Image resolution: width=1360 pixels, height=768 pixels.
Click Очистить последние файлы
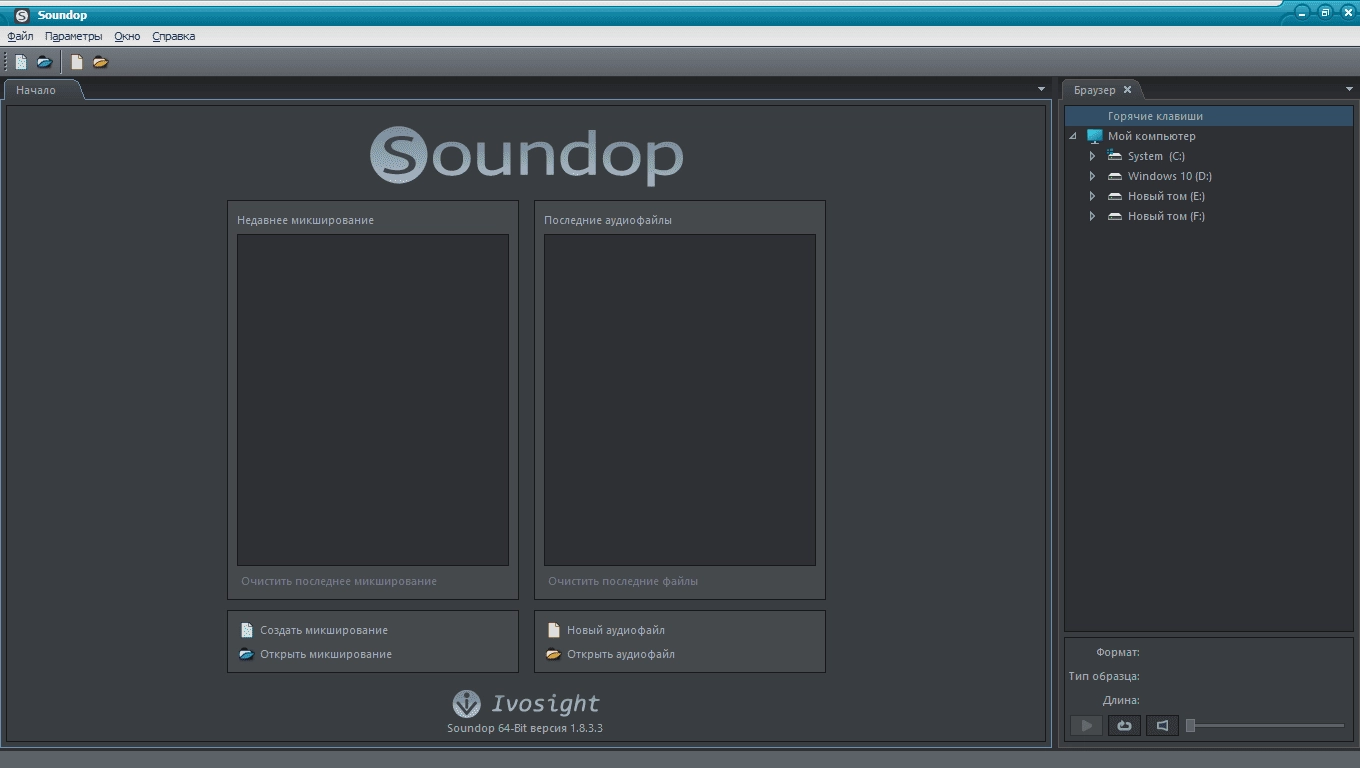623,581
